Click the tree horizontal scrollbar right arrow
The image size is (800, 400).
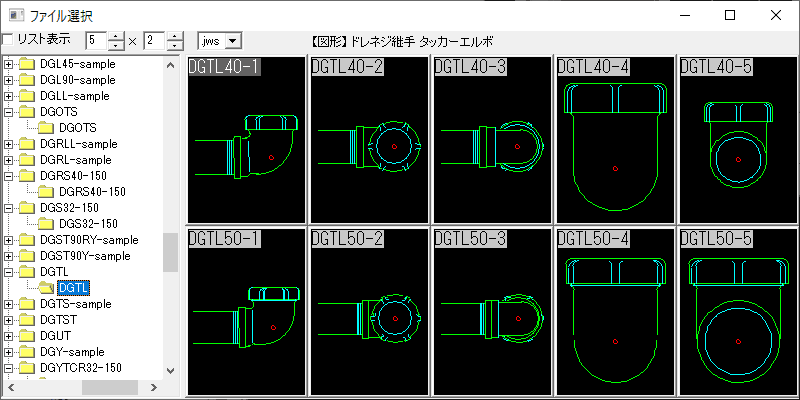[x=155, y=387]
